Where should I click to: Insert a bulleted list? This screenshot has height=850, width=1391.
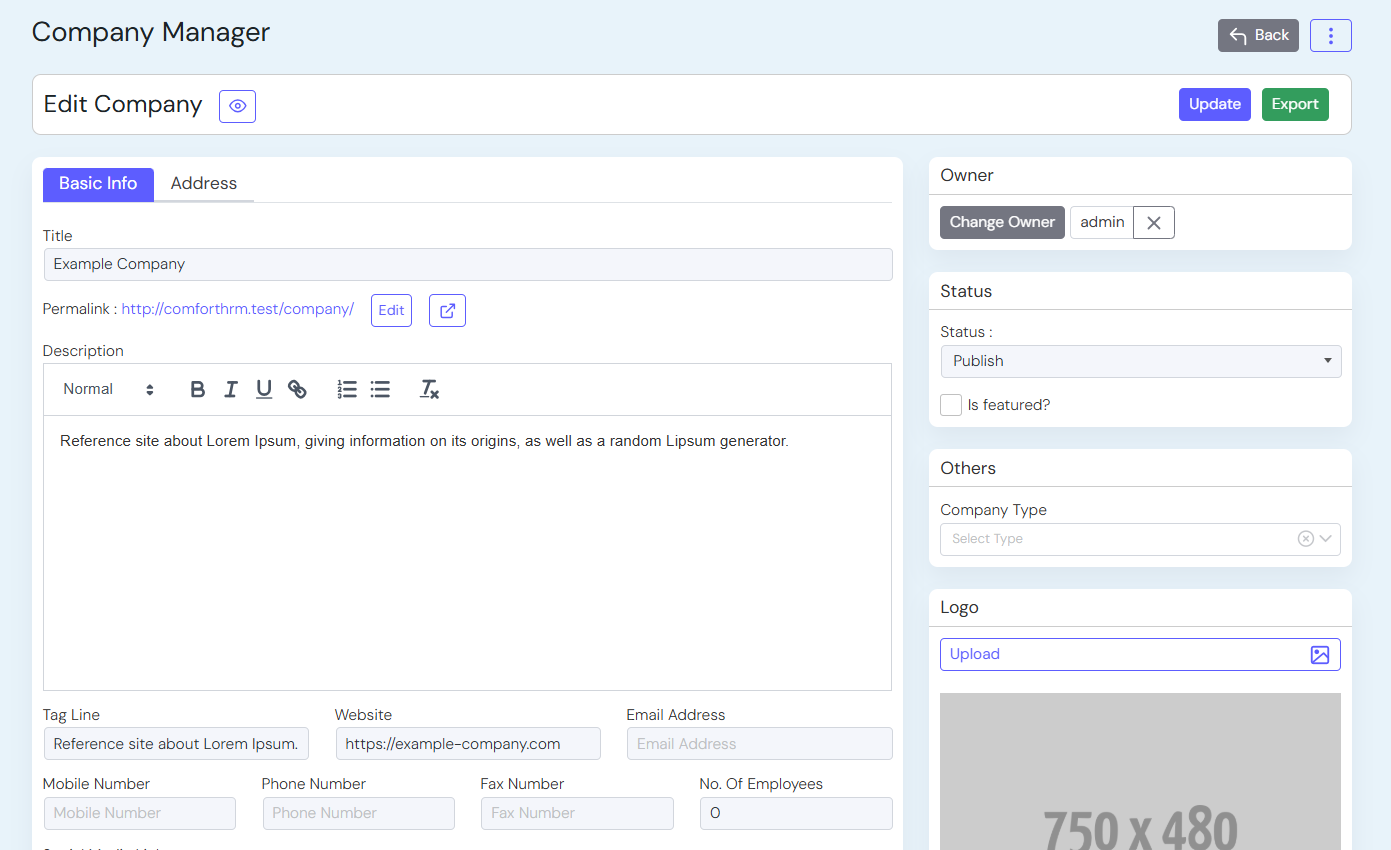point(380,390)
